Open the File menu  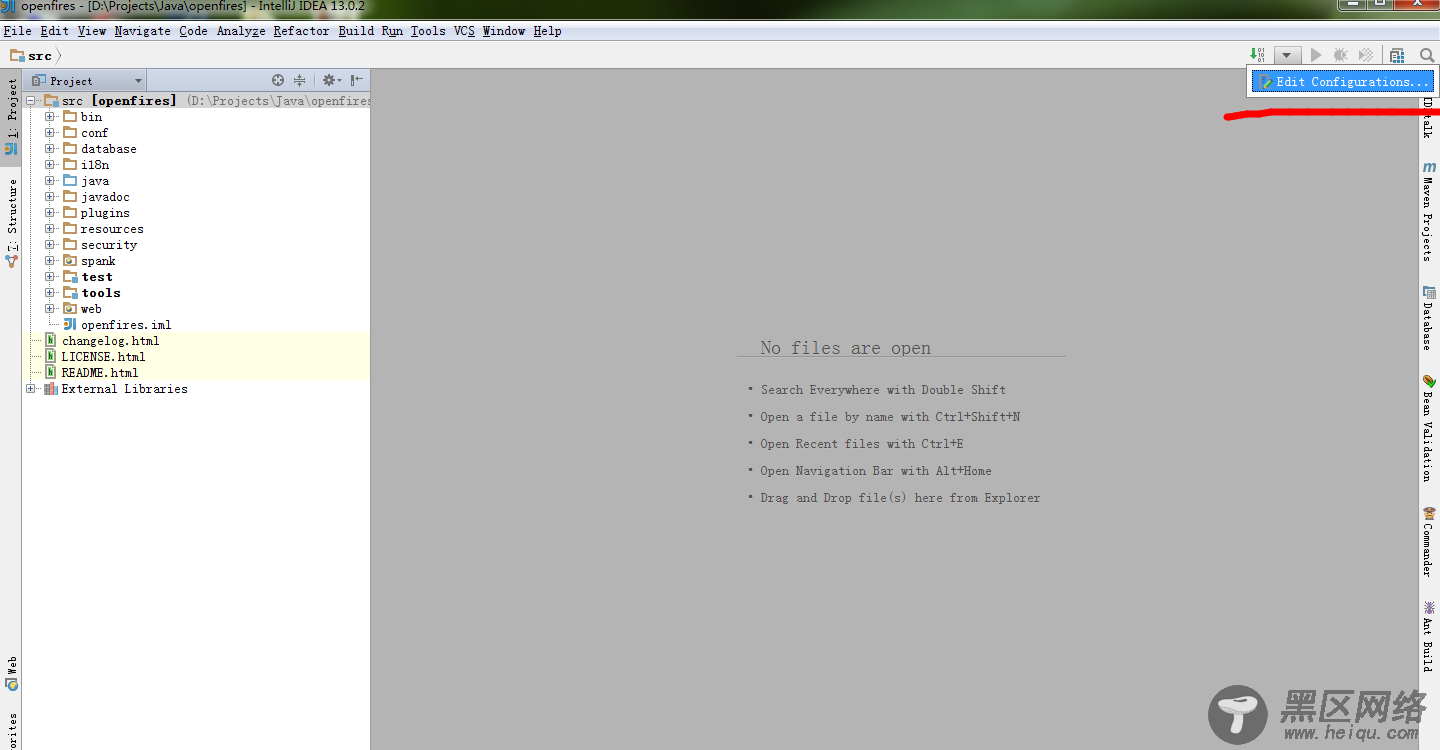[18, 31]
